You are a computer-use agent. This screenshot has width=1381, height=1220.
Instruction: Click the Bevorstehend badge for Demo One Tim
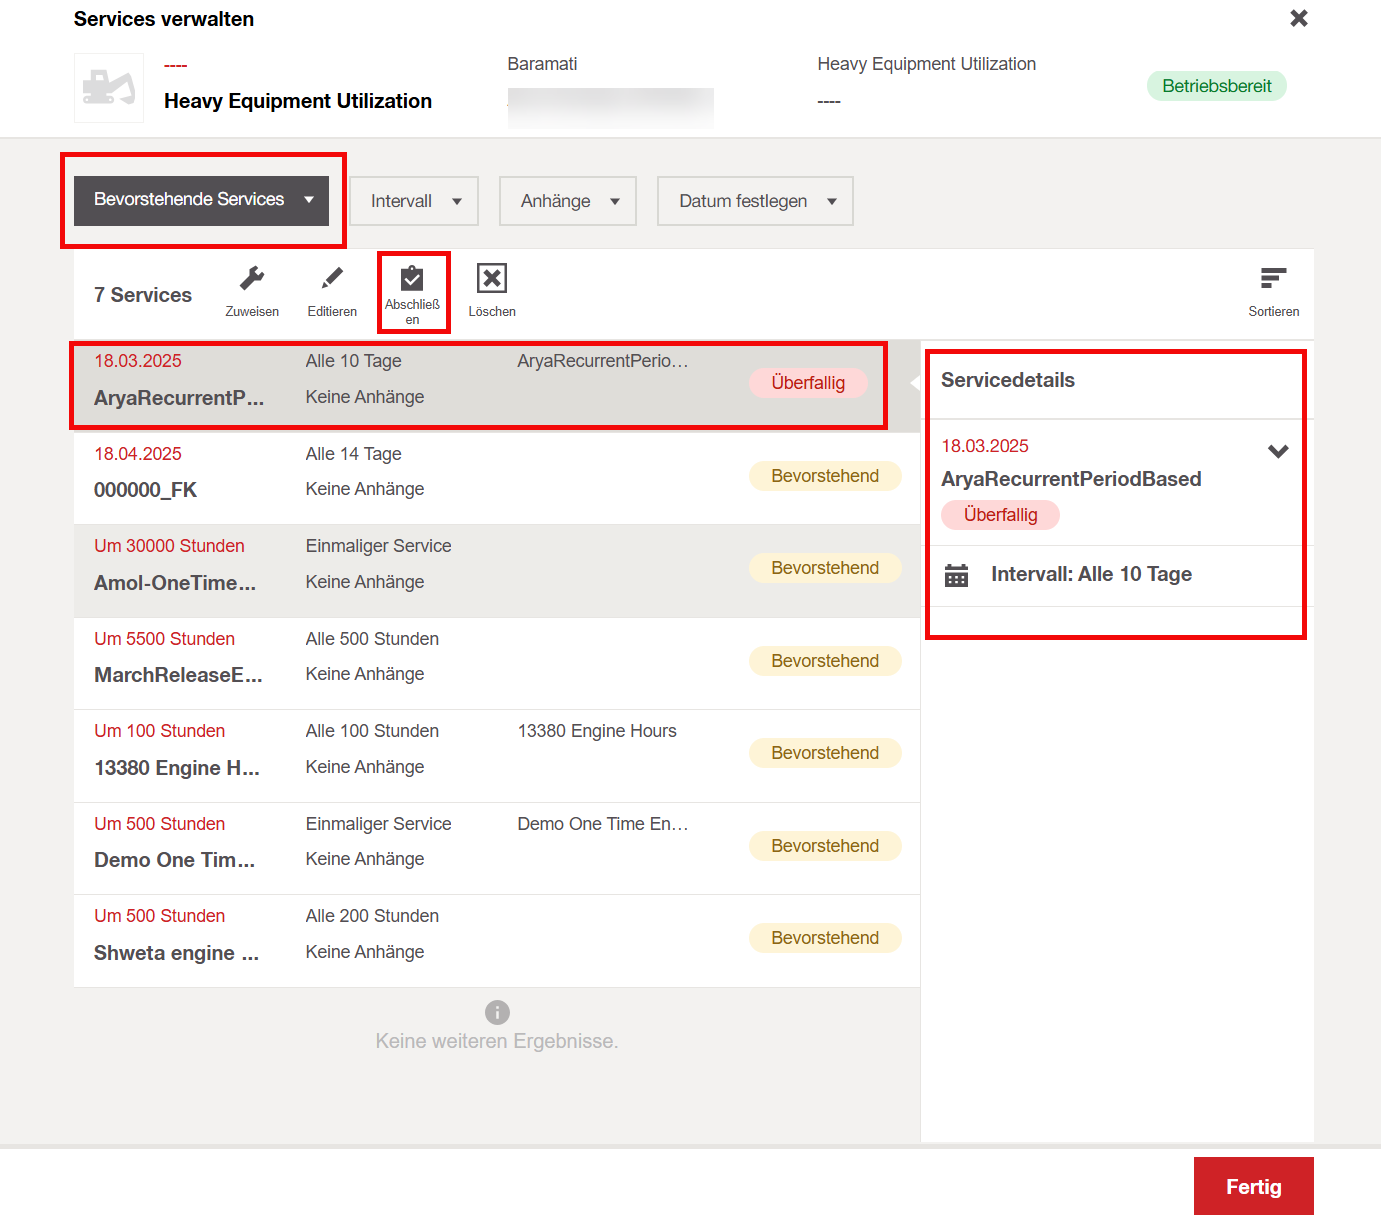coord(825,846)
